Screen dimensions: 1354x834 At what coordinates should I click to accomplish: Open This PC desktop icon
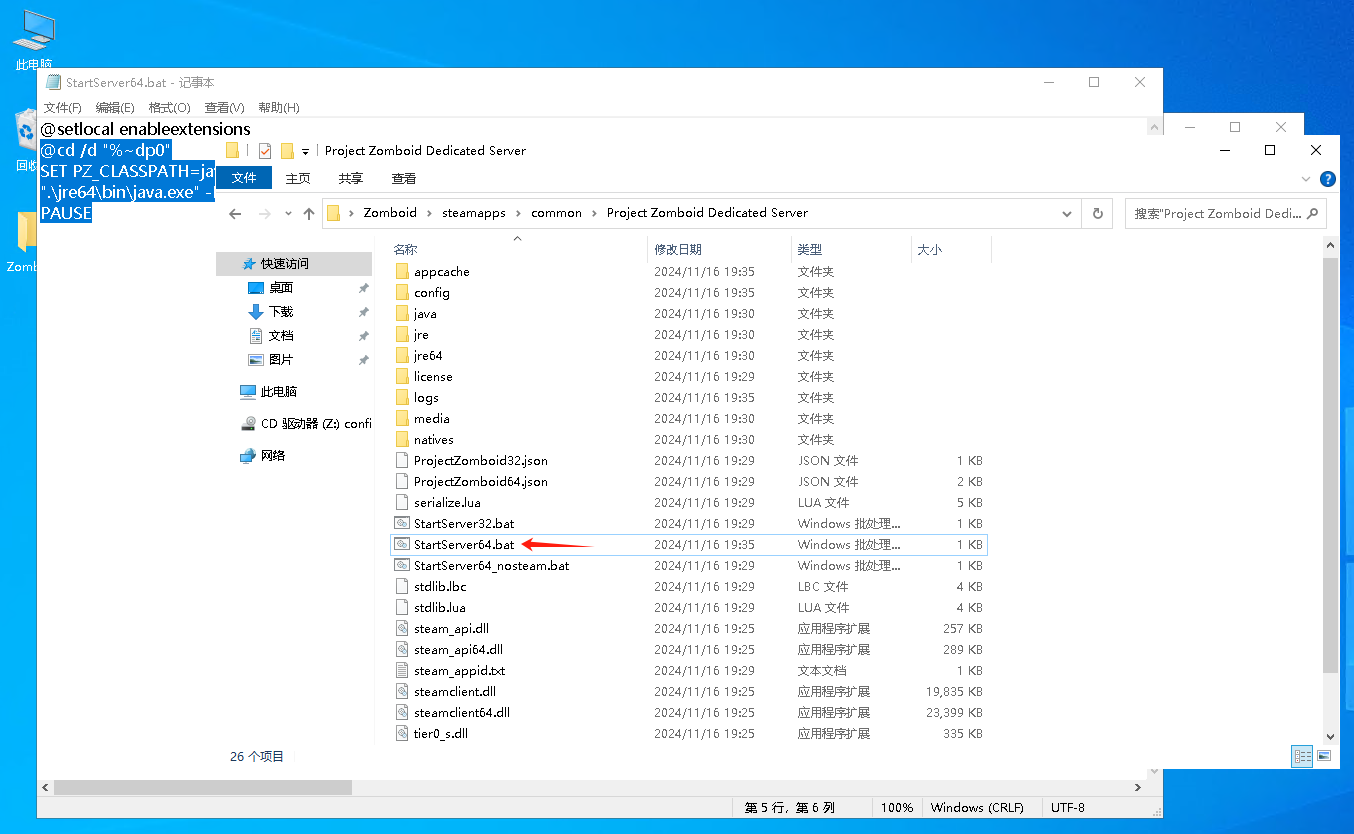(x=34, y=40)
